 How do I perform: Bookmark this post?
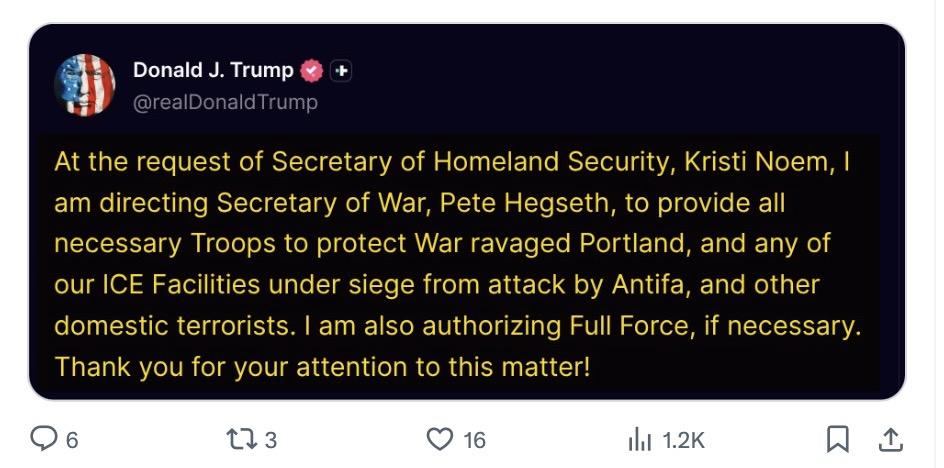pyautogui.click(x=838, y=439)
